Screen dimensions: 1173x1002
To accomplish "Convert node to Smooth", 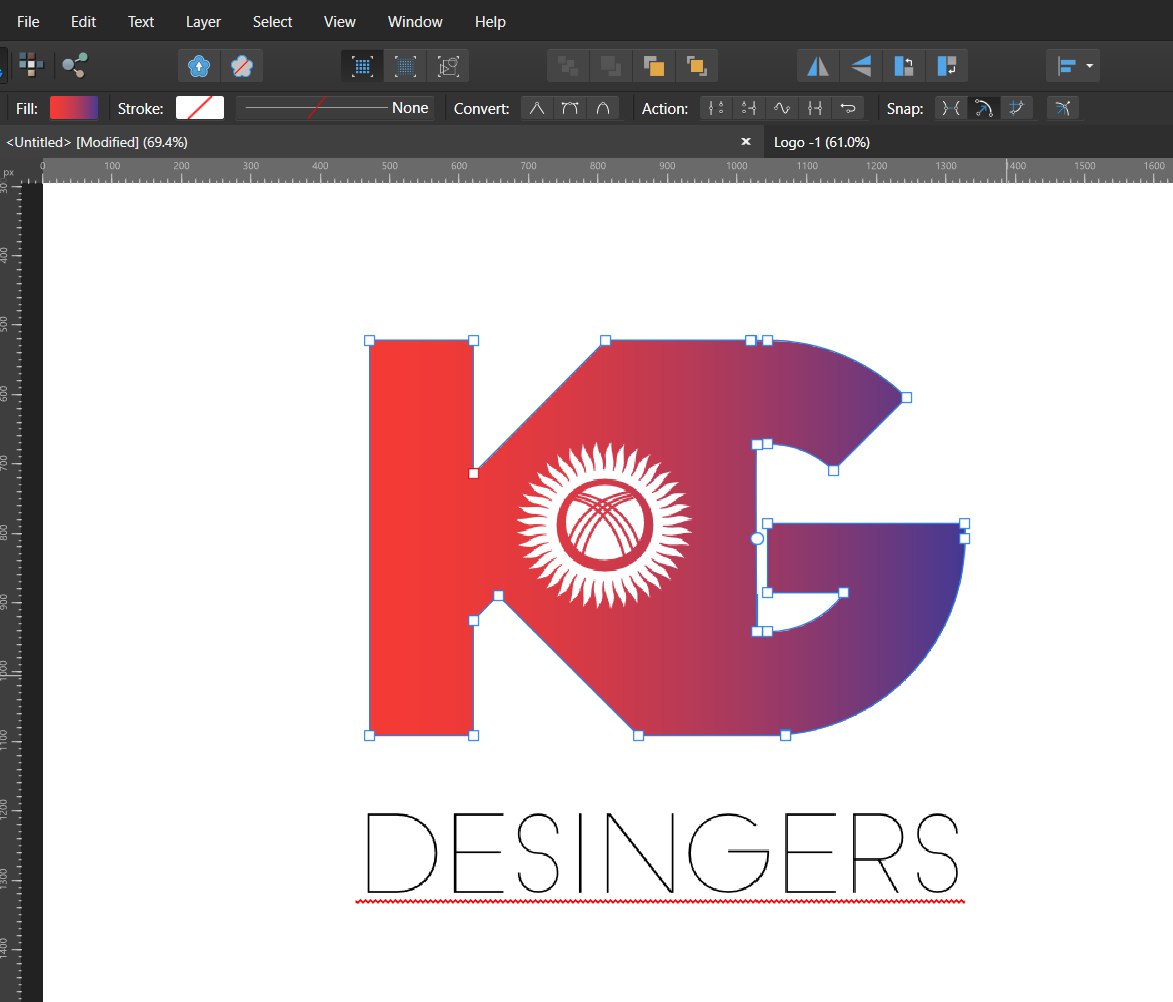I will pos(570,108).
